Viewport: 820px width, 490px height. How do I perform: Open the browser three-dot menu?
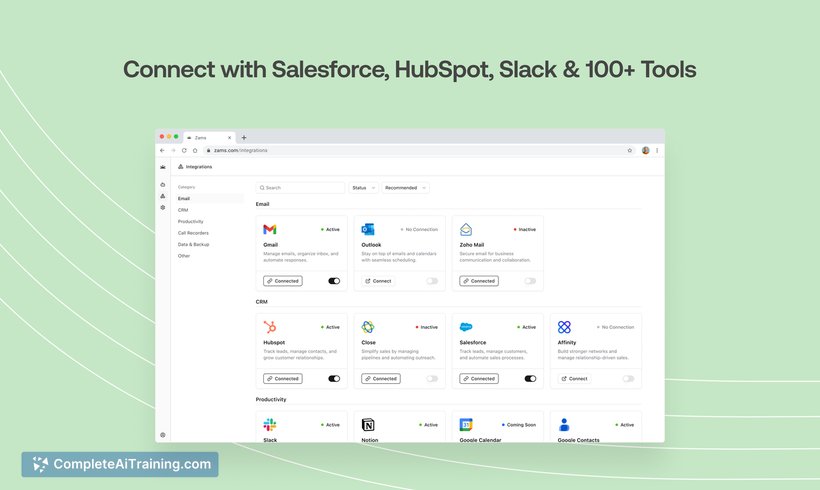coord(657,150)
